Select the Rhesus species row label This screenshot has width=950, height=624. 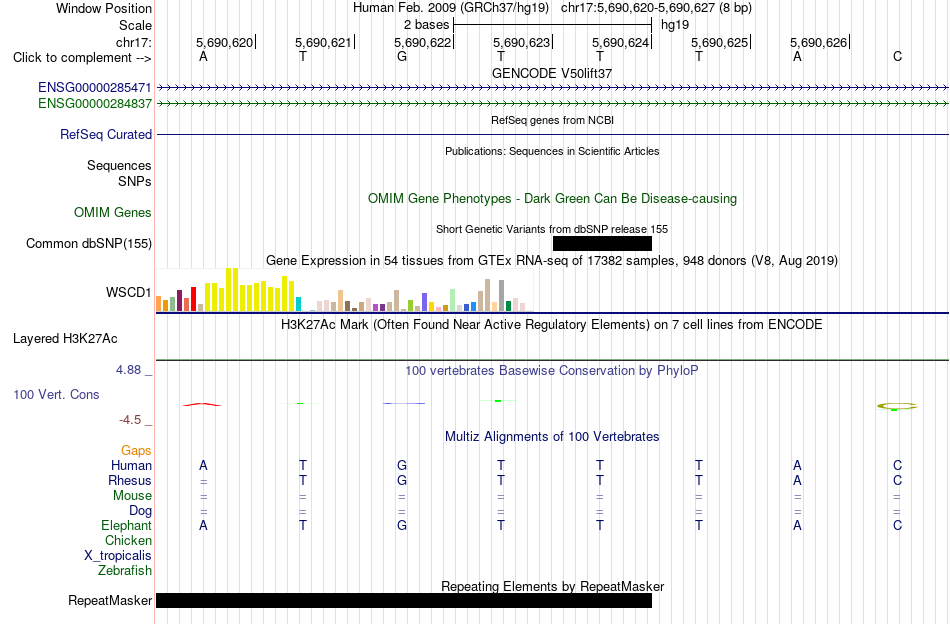tap(130, 481)
